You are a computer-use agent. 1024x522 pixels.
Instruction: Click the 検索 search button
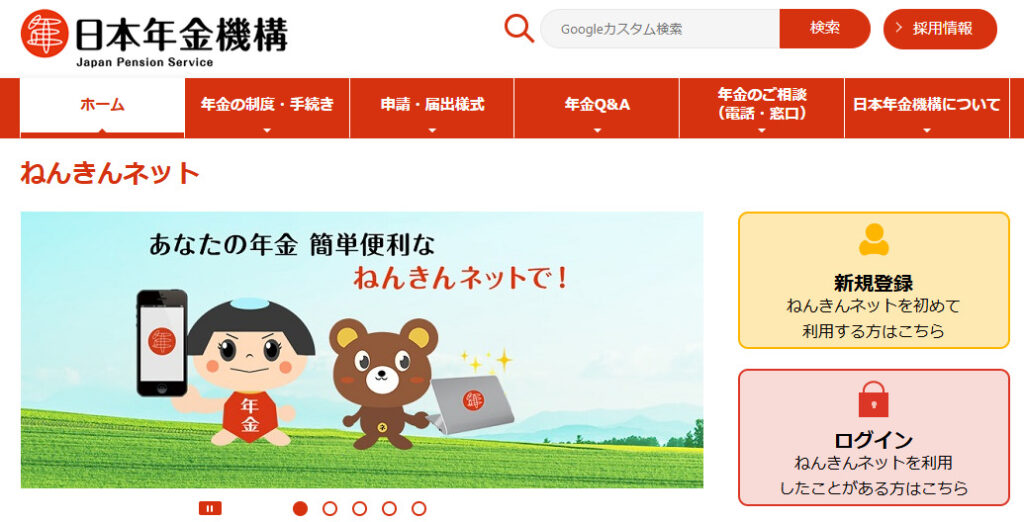pyautogui.click(x=825, y=28)
